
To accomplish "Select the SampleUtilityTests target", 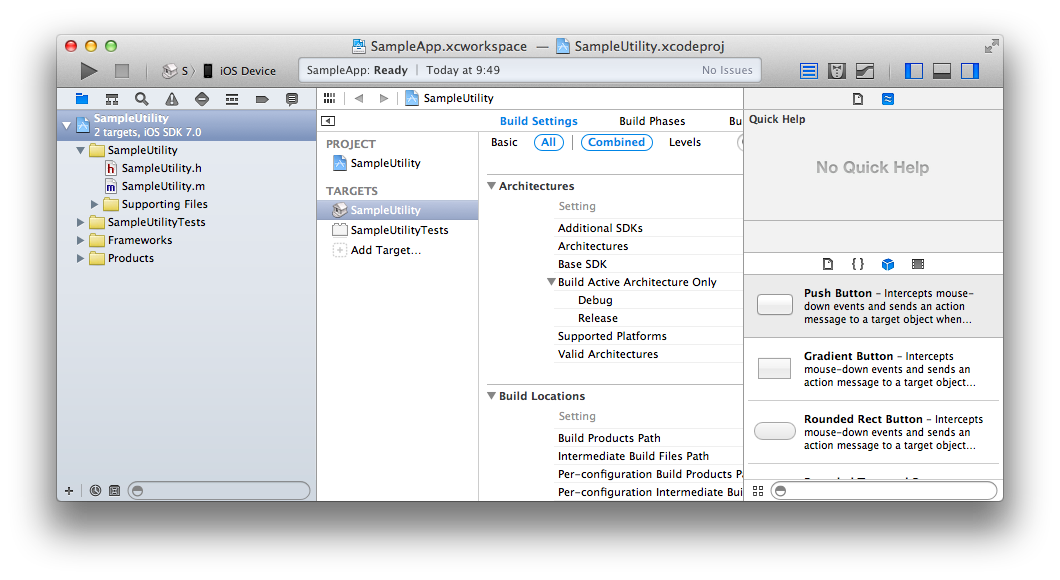I will pos(391,230).
